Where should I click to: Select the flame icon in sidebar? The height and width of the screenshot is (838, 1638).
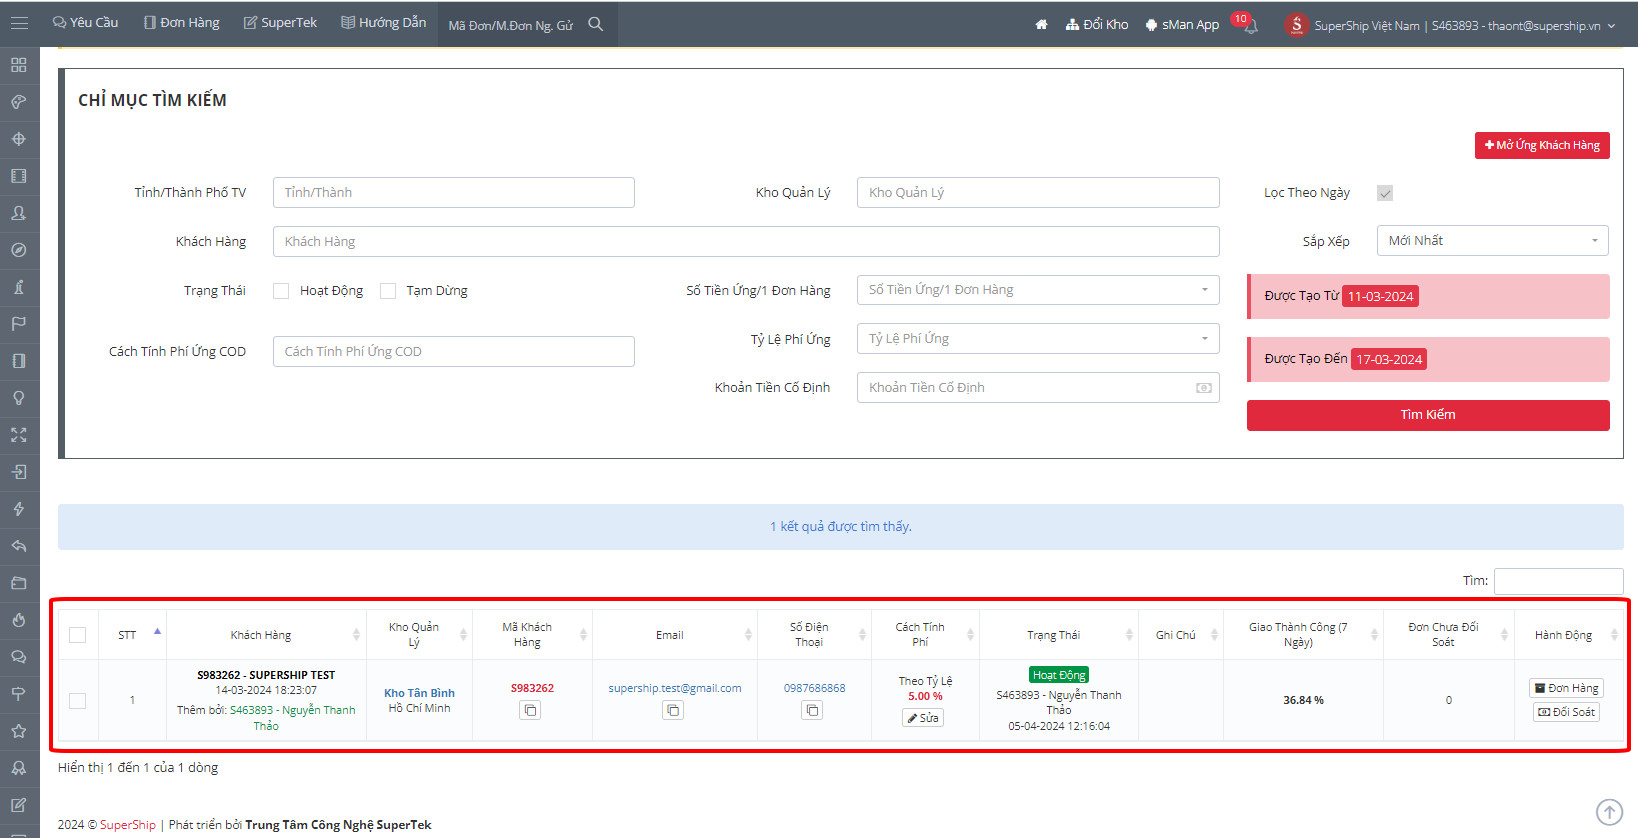19,620
